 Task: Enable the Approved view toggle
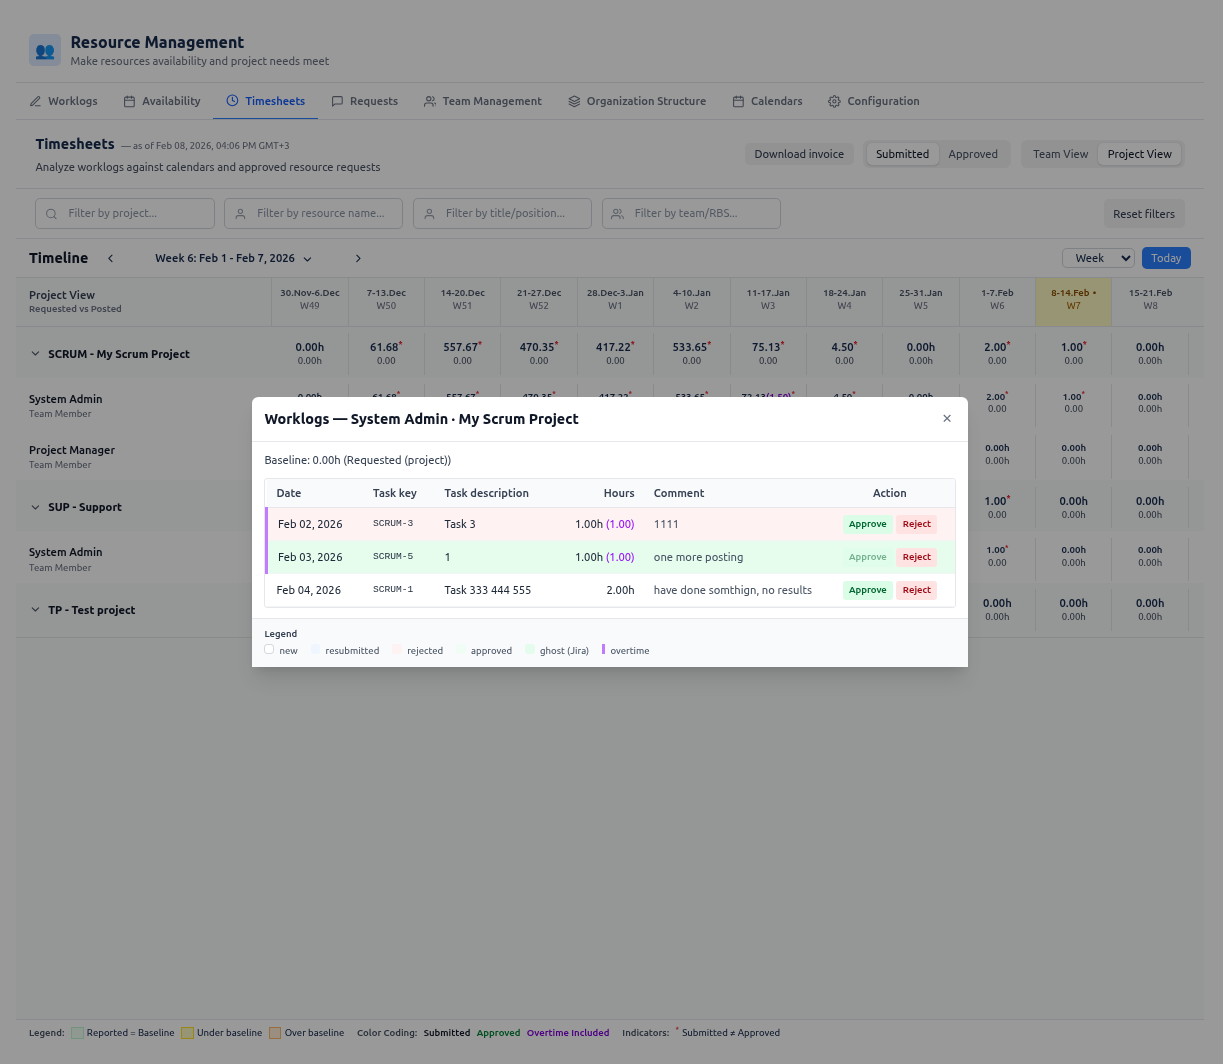[973, 153]
